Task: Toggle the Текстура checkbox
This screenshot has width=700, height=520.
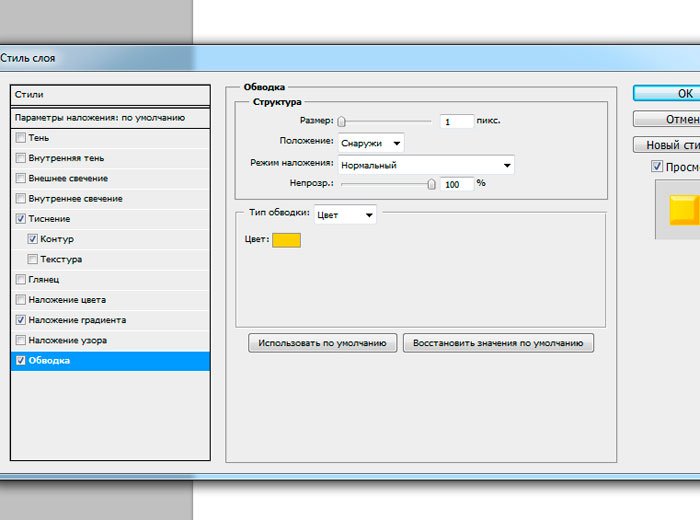Action: tap(33, 259)
